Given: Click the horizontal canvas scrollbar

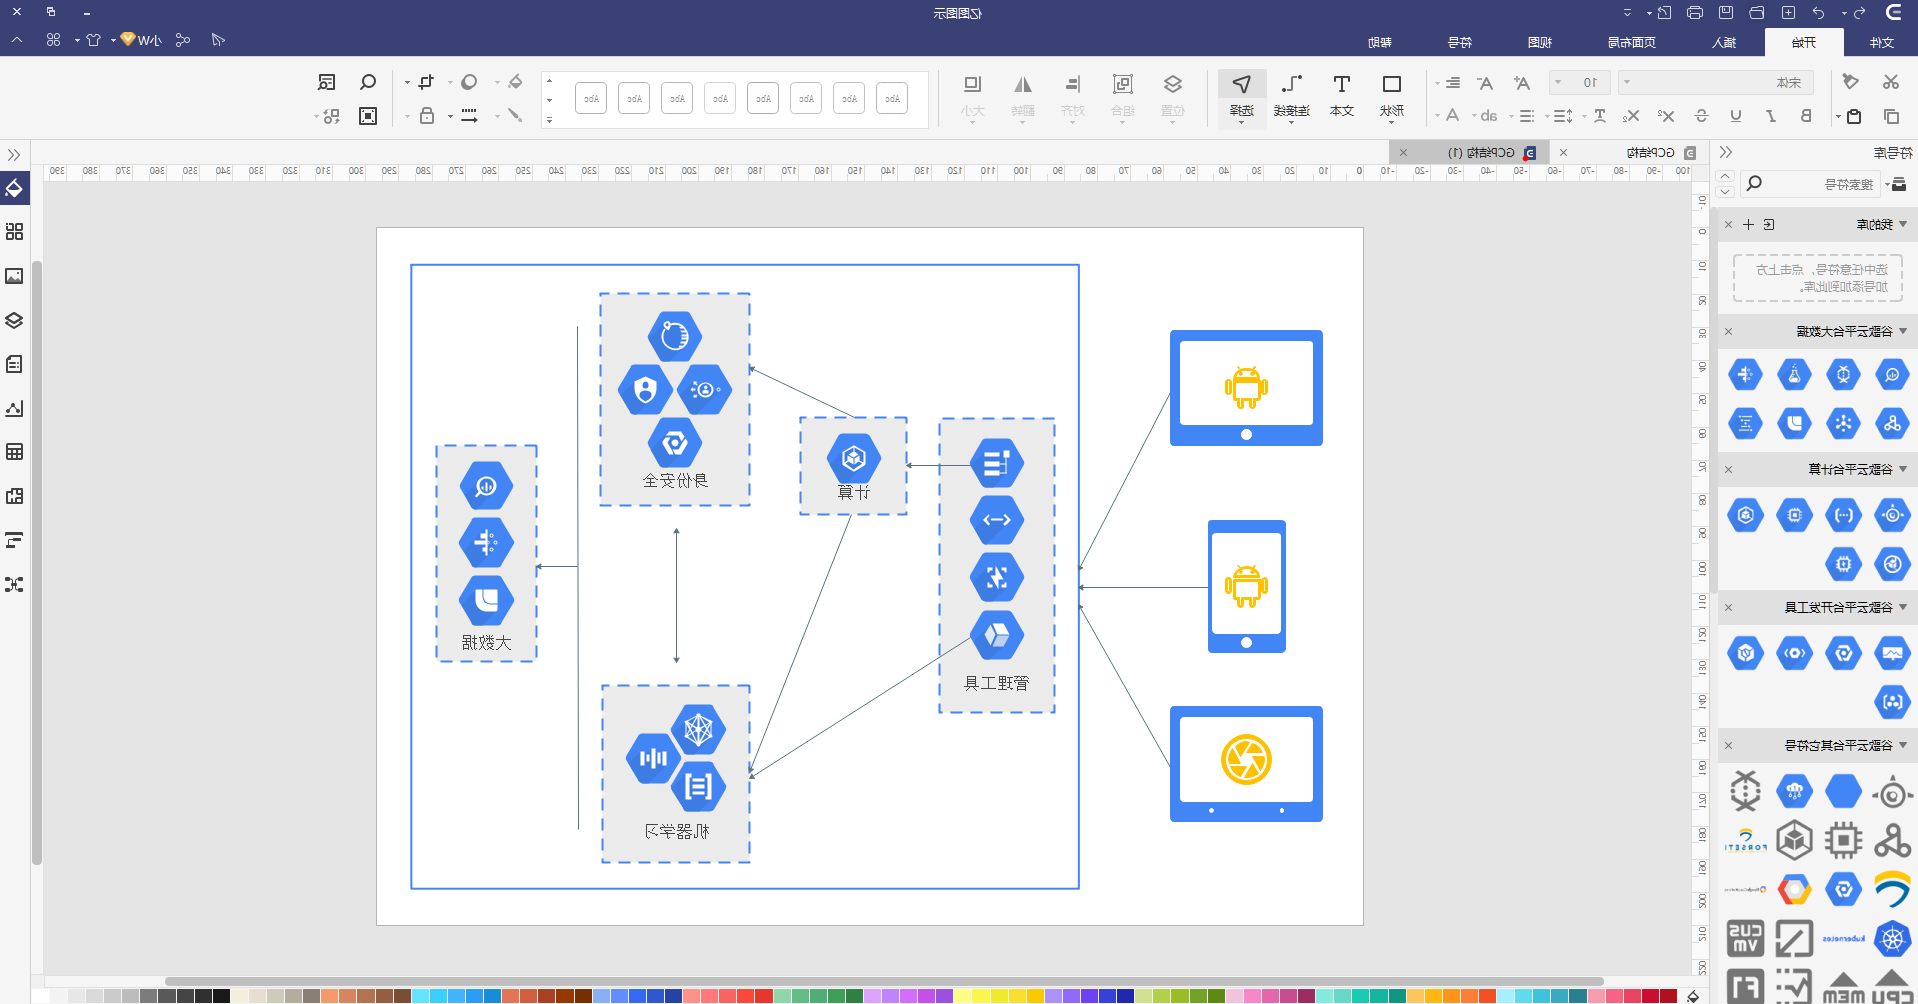Looking at the screenshot, I should pyautogui.click(x=884, y=981).
